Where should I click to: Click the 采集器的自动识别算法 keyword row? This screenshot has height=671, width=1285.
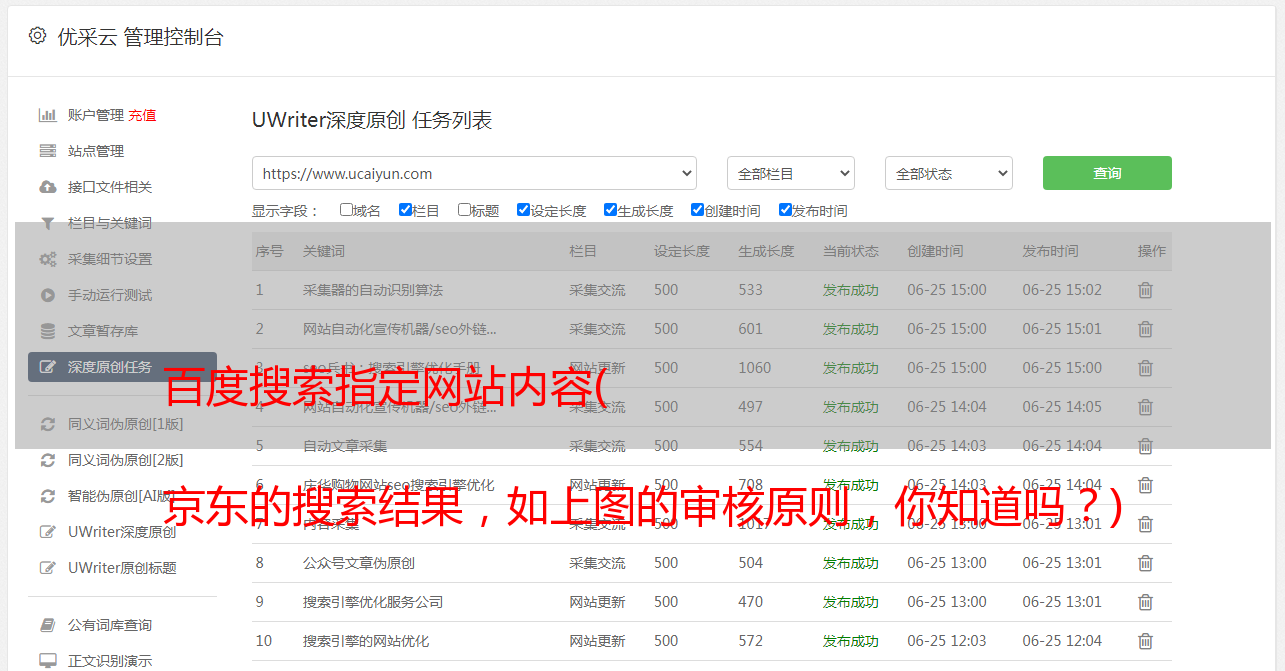(372, 290)
